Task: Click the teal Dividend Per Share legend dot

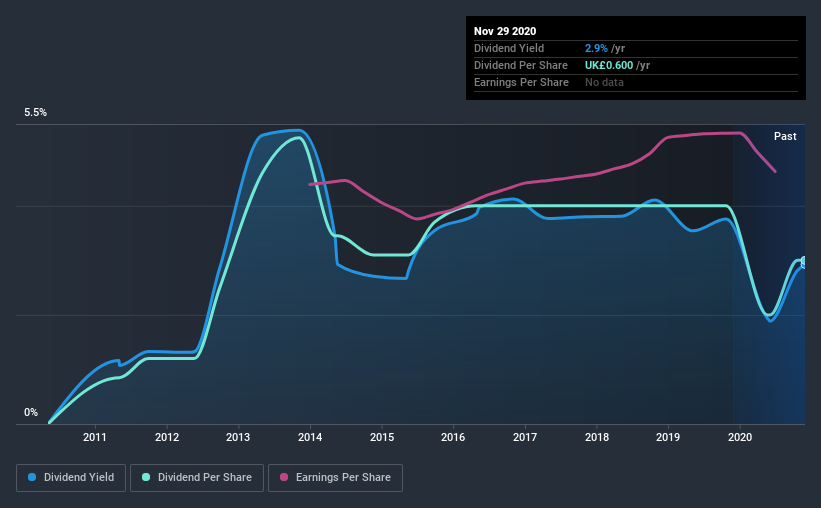Action: pyautogui.click(x=146, y=477)
